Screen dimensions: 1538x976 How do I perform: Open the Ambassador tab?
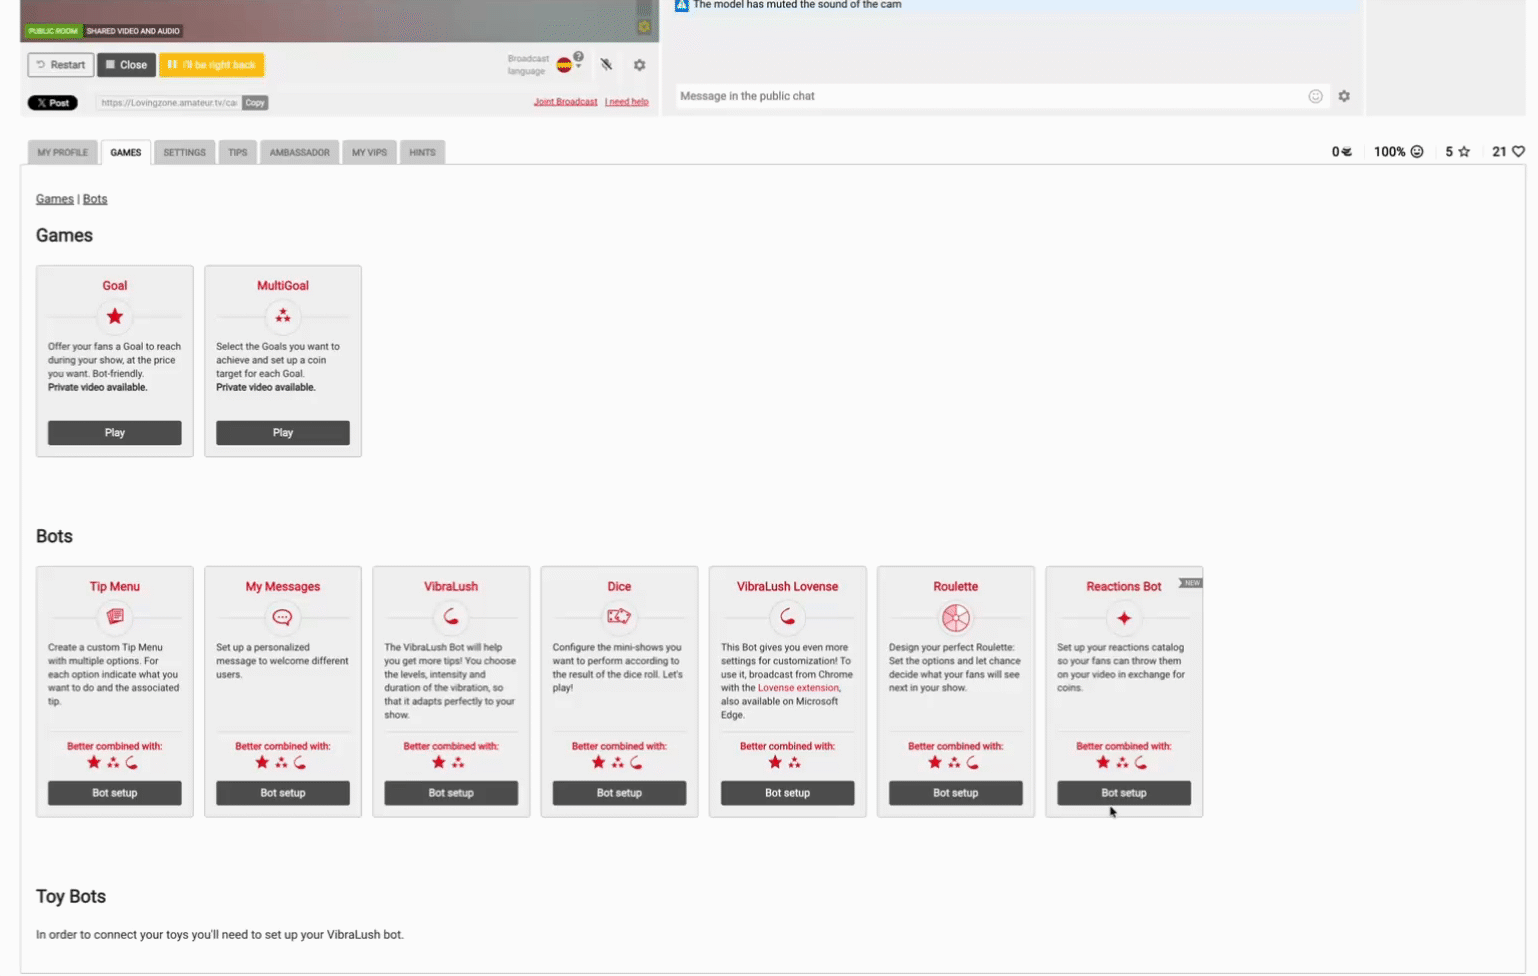(x=299, y=152)
